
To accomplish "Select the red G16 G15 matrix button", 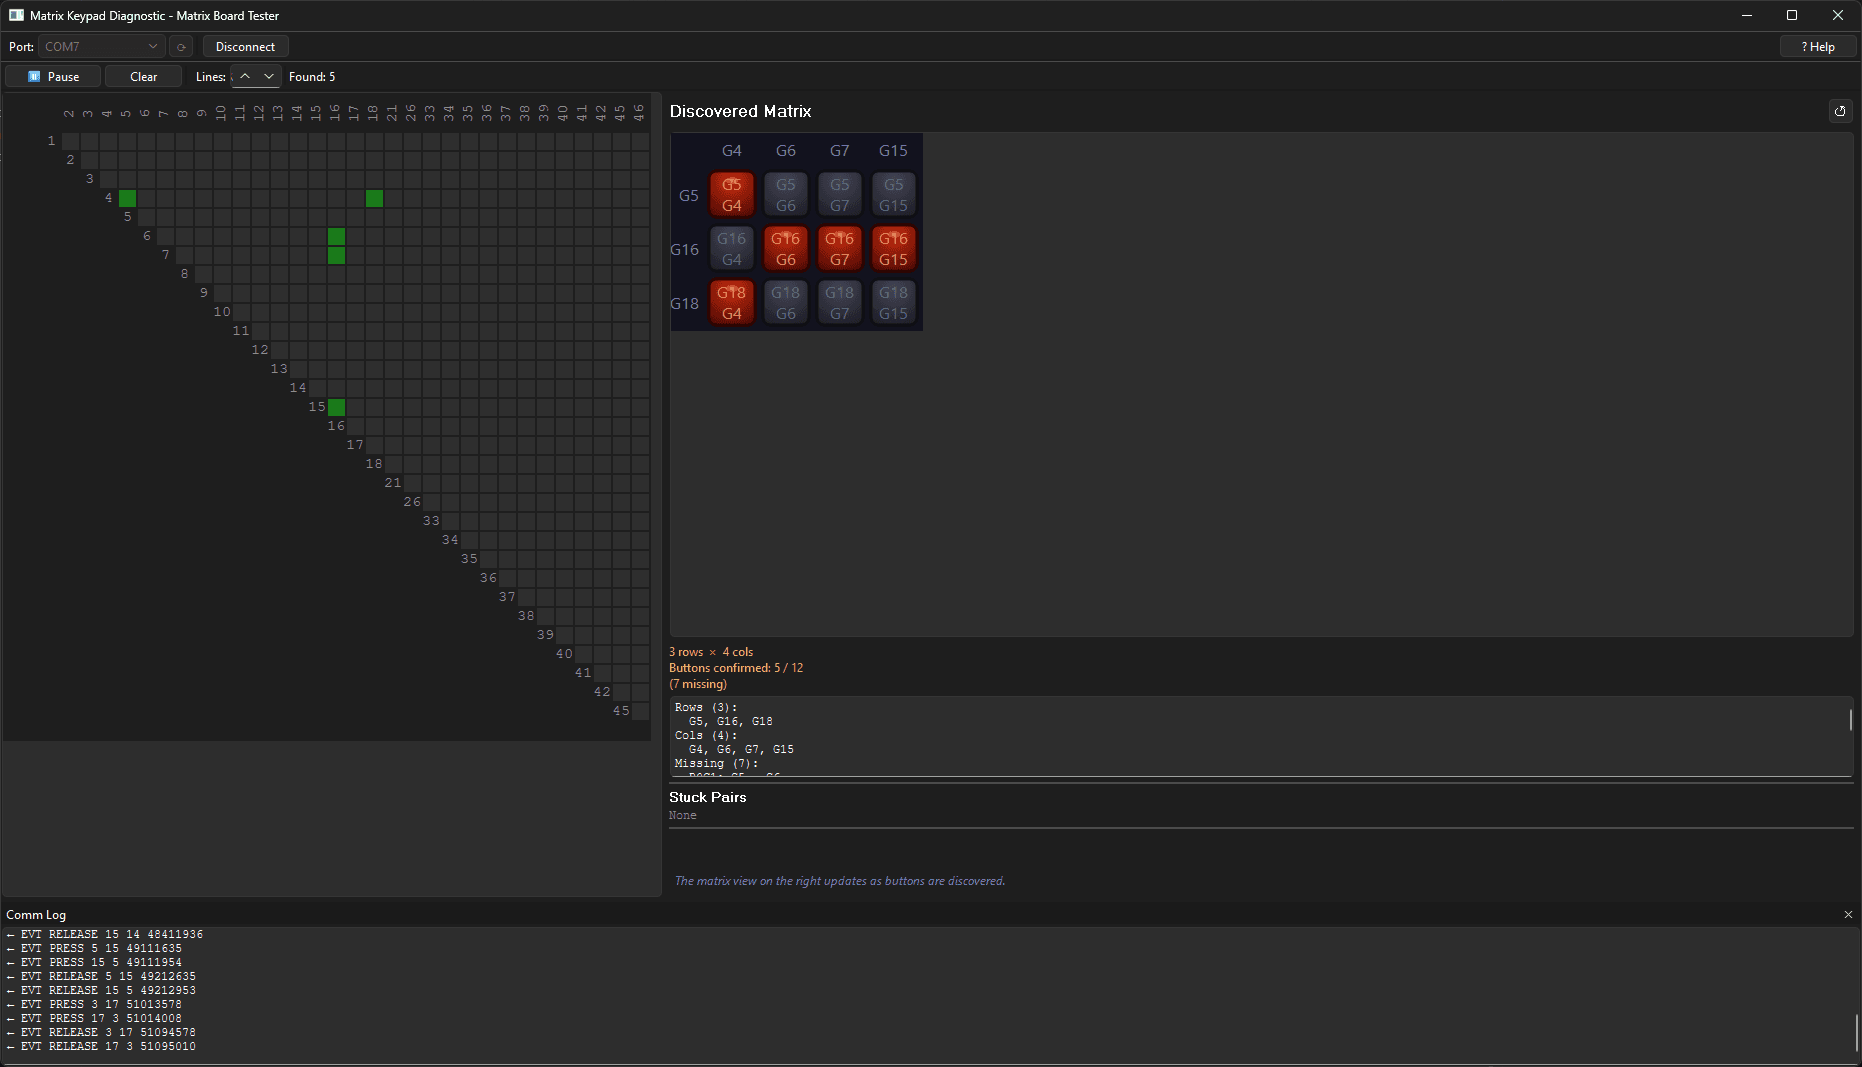I will click(894, 249).
